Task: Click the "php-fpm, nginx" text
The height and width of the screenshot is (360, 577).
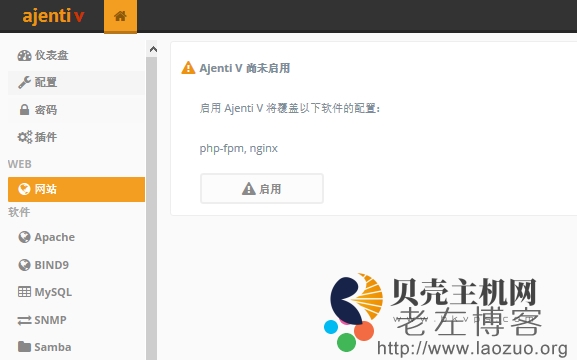Action: click(x=238, y=148)
